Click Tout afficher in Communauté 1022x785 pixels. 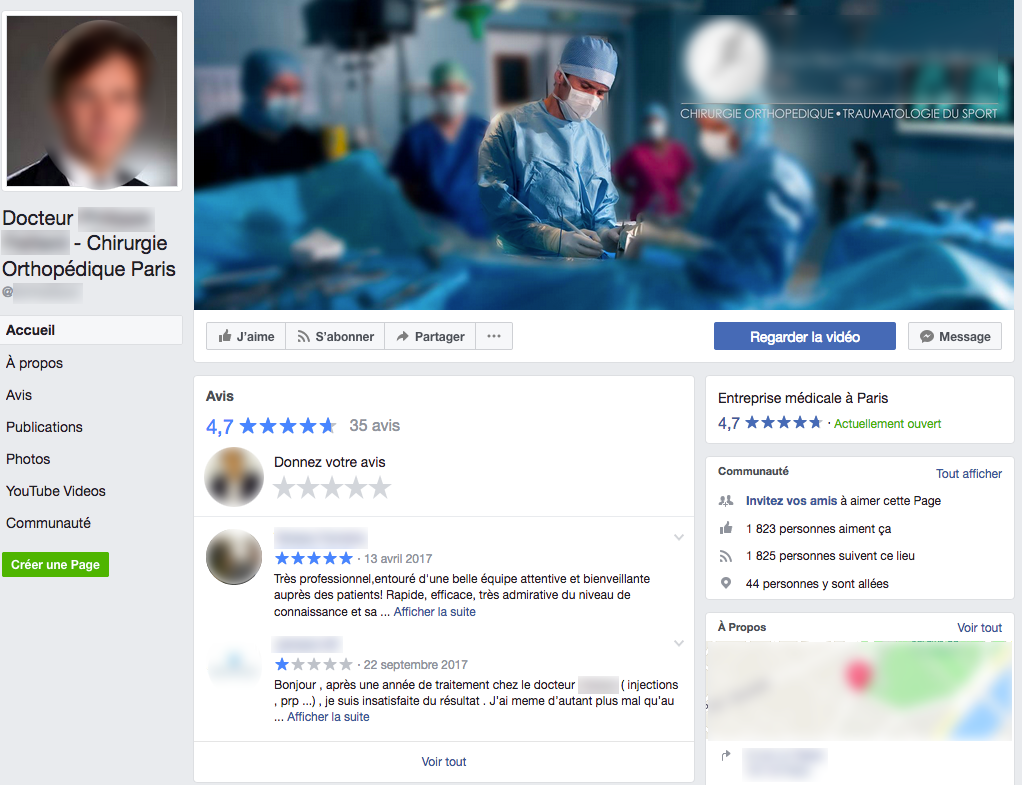click(969, 474)
